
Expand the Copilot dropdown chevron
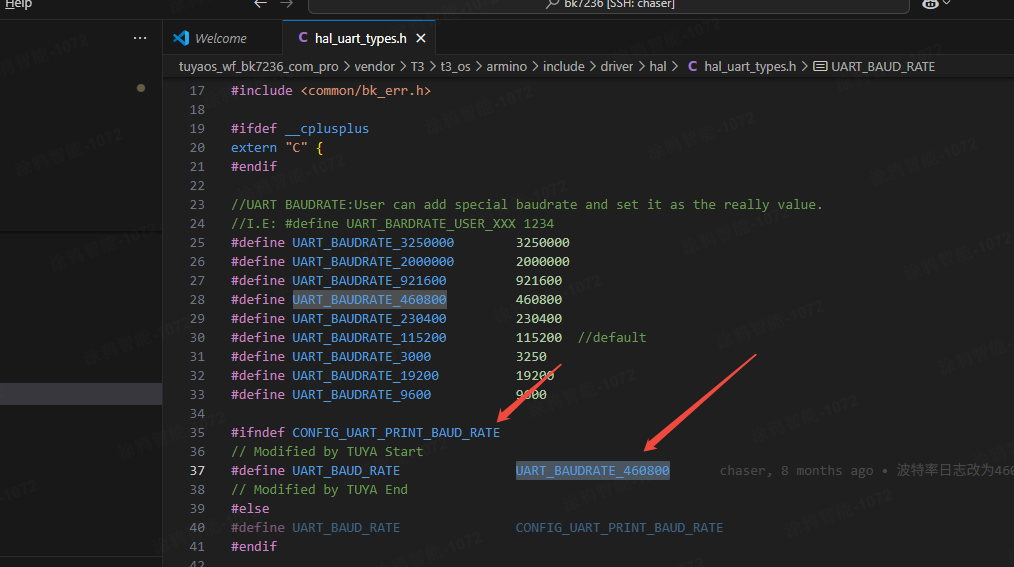pos(947,4)
